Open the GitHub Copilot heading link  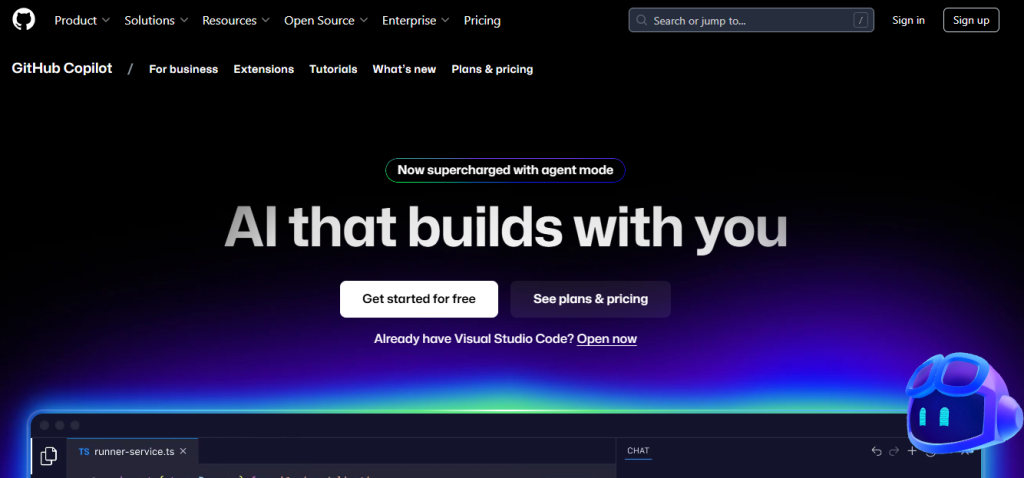(x=62, y=69)
